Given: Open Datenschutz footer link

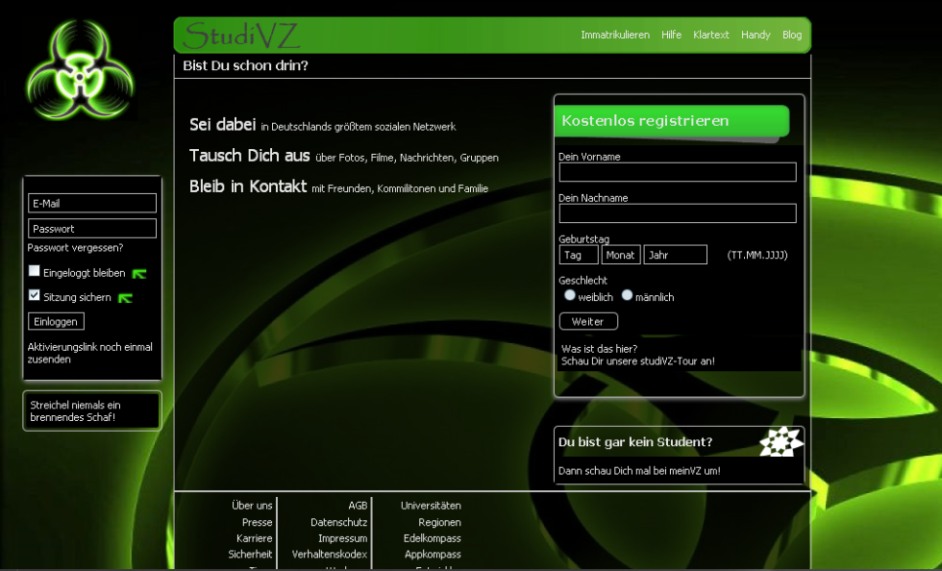Looking at the screenshot, I should (x=339, y=522).
